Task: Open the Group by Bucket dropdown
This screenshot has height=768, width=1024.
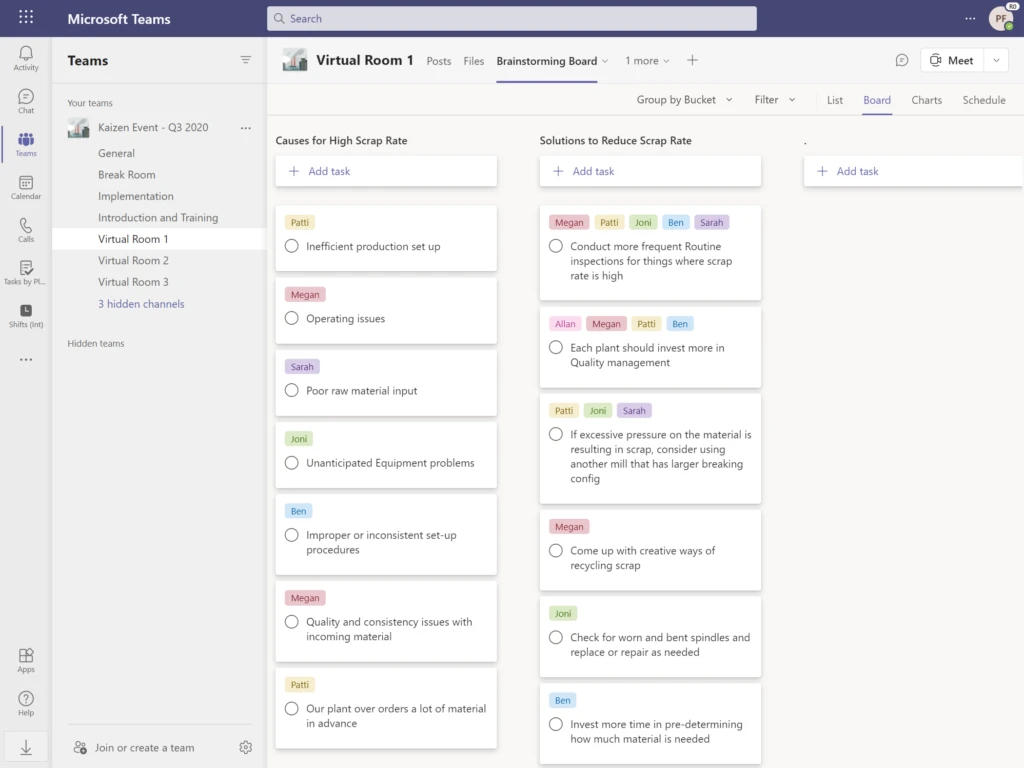Action: click(x=684, y=100)
